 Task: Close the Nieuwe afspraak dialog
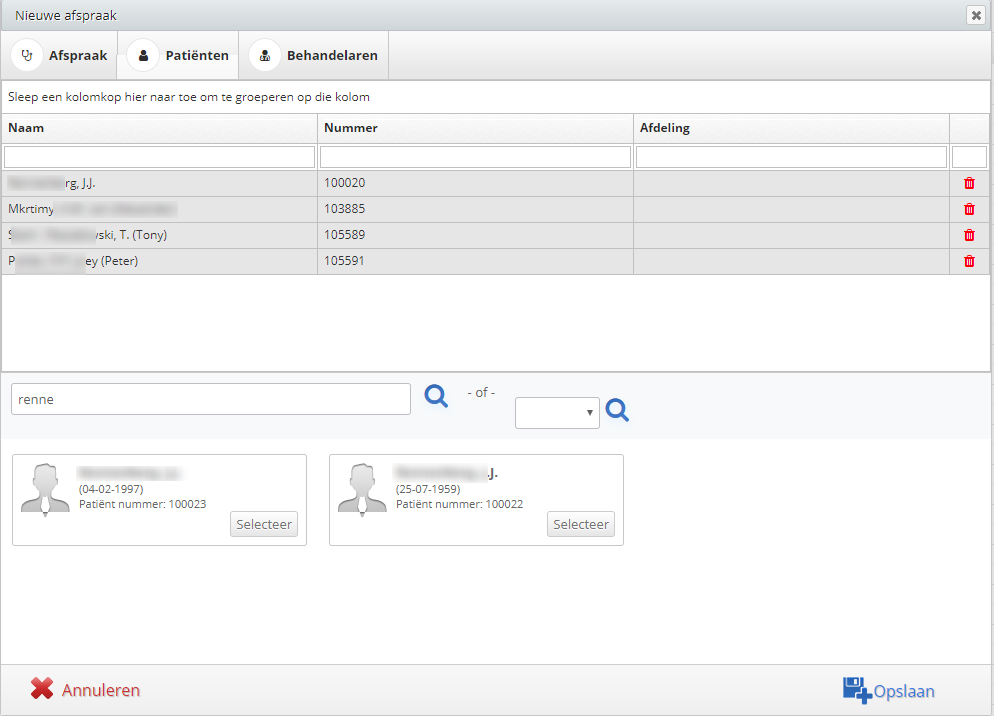tap(976, 15)
